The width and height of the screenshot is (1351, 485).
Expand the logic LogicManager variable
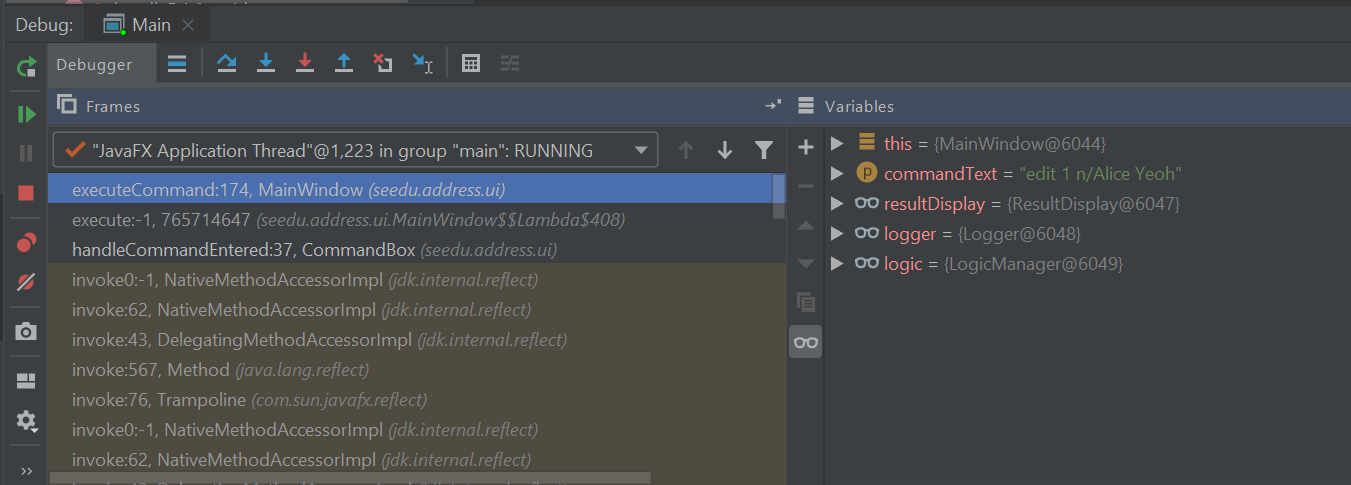tap(837, 264)
